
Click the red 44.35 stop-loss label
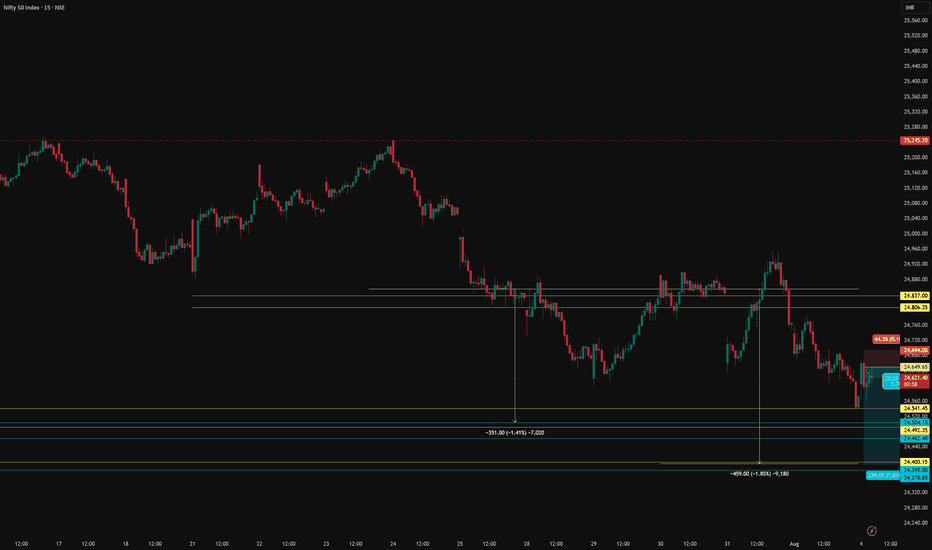pyautogui.click(x=886, y=339)
